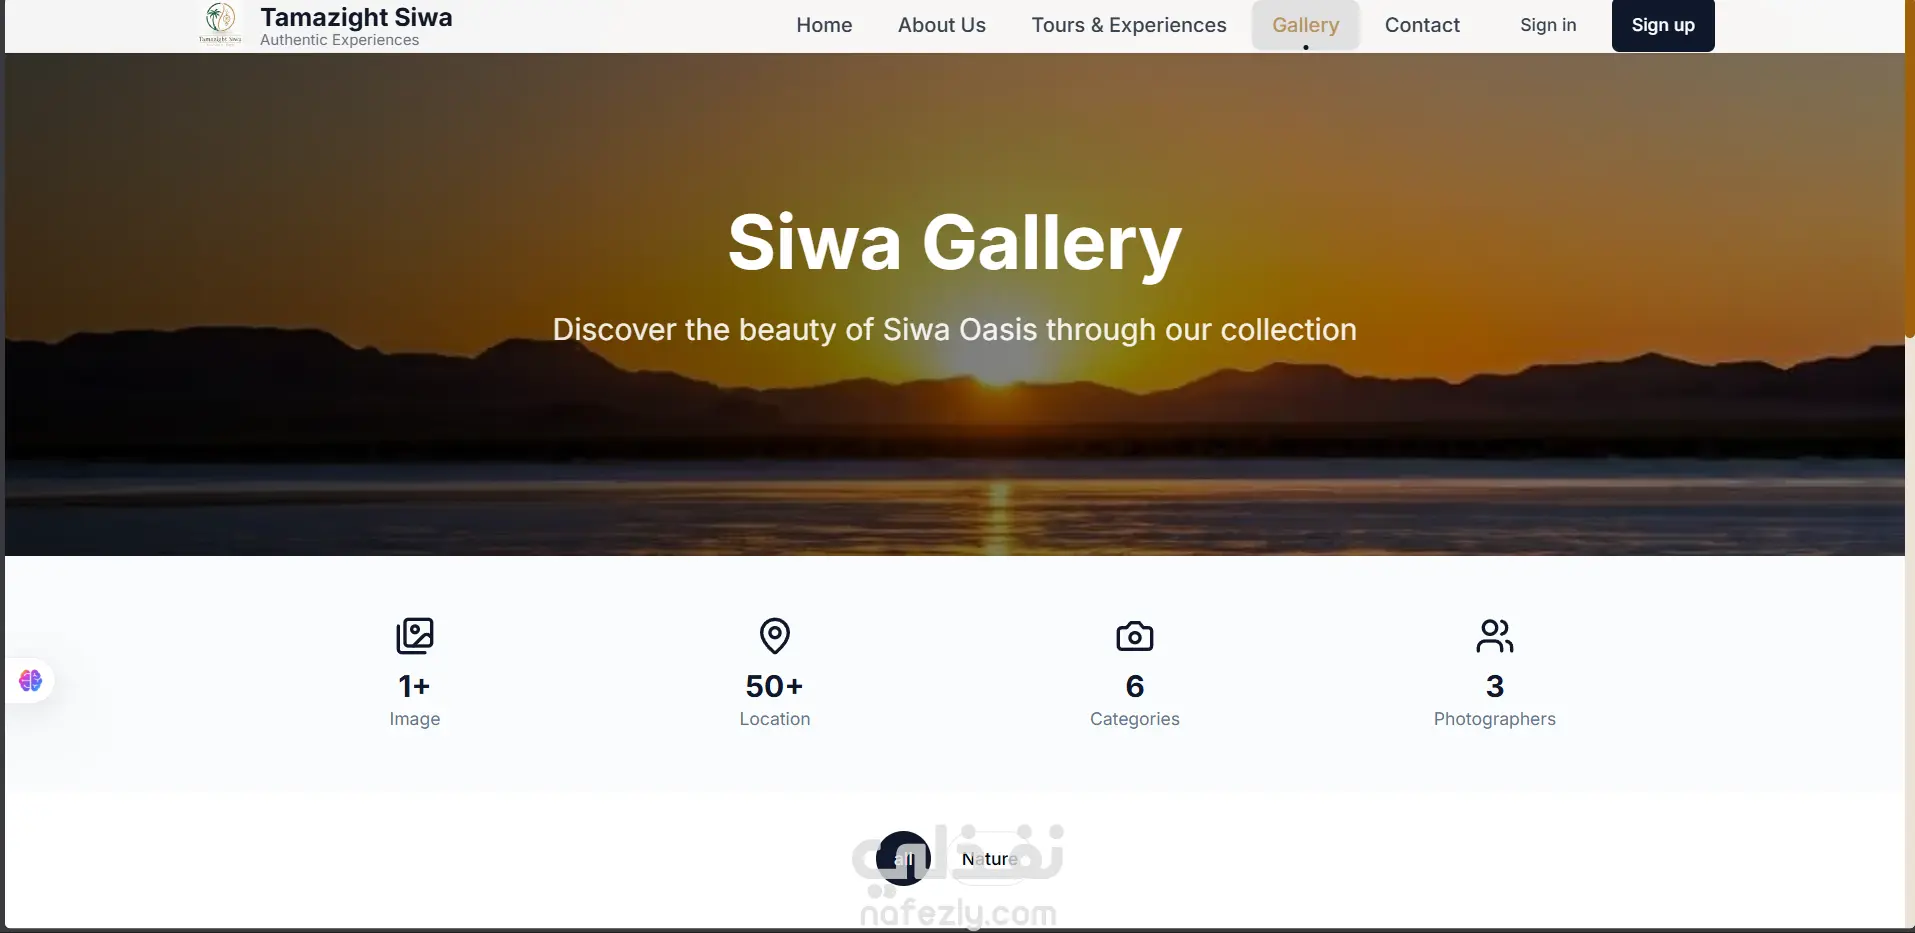Select the All category filter

tap(904, 858)
